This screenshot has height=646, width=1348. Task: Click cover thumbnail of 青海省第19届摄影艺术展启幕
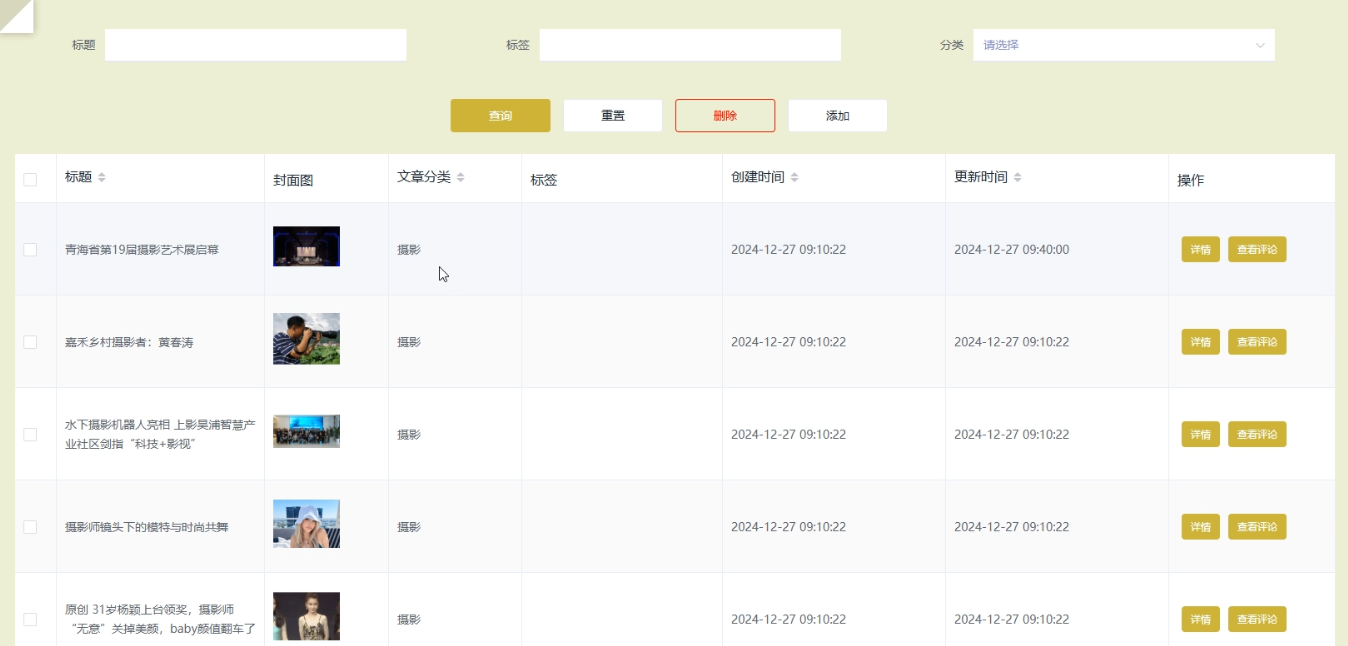[x=306, y=246]
